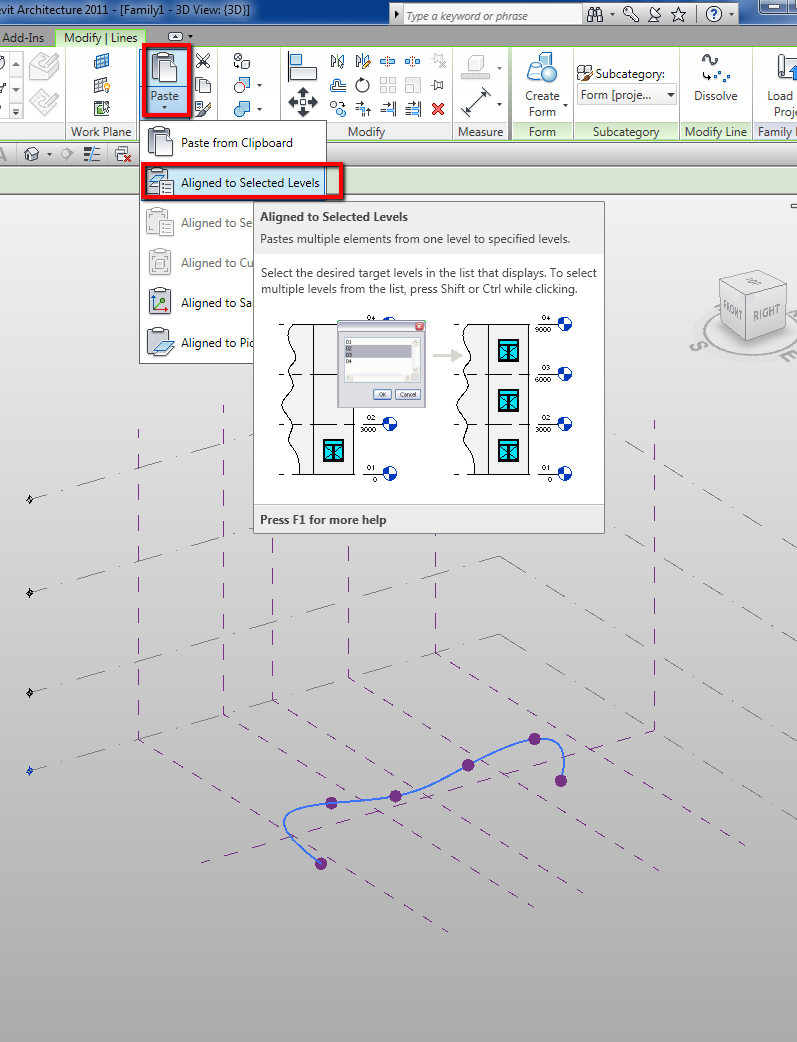The width and height of the screenshot is (797, 1042).
Task: Choose Aligned to Selected Levels menu item
Action: [x=233, y=183]
